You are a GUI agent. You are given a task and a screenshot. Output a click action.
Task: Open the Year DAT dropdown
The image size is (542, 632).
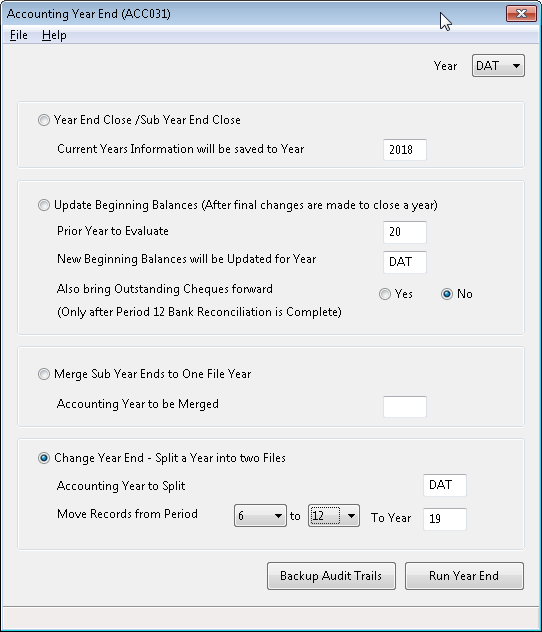[498, 66]
